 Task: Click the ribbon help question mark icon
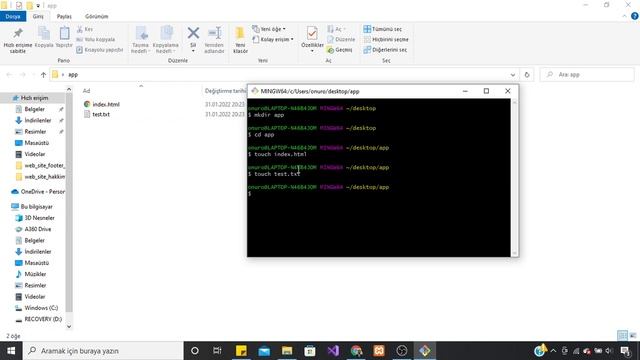coord(635,16)
